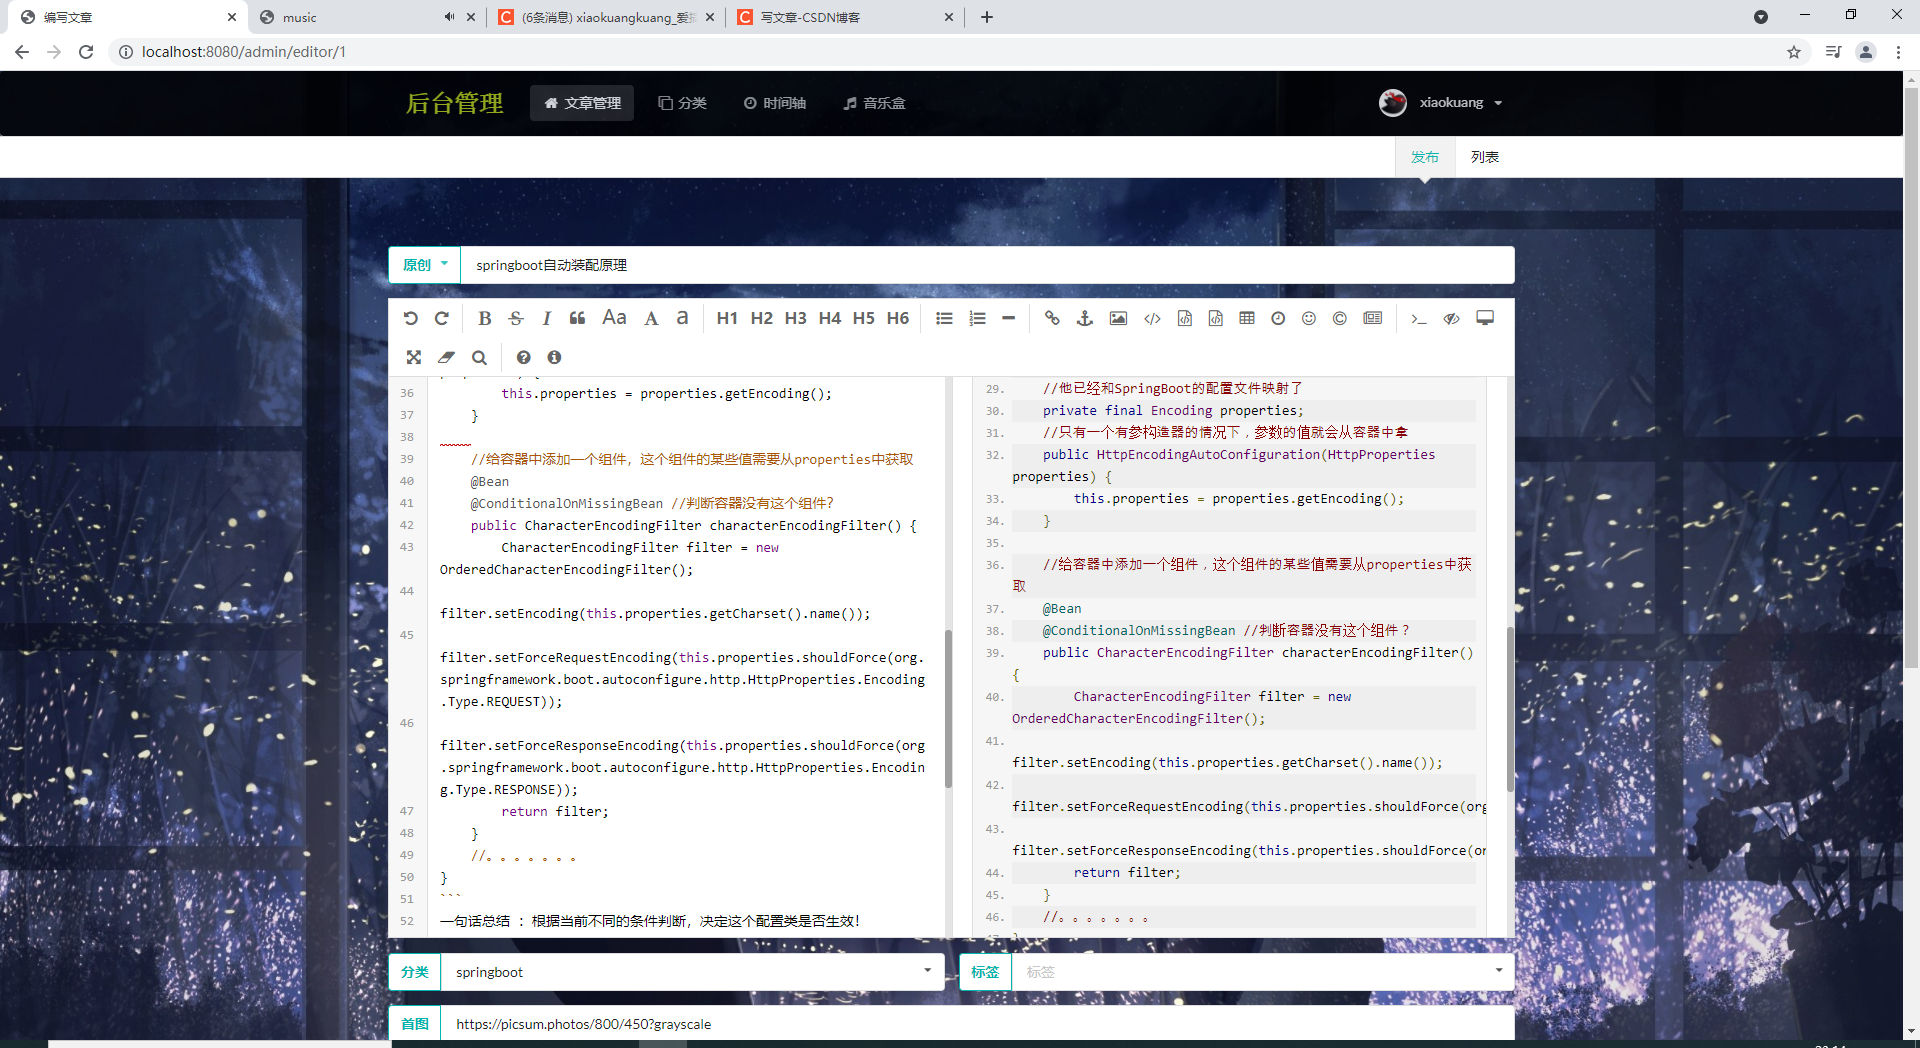Bookmark this page with star
This screenshot has width=1920, height=1048.
(1794, 52)
